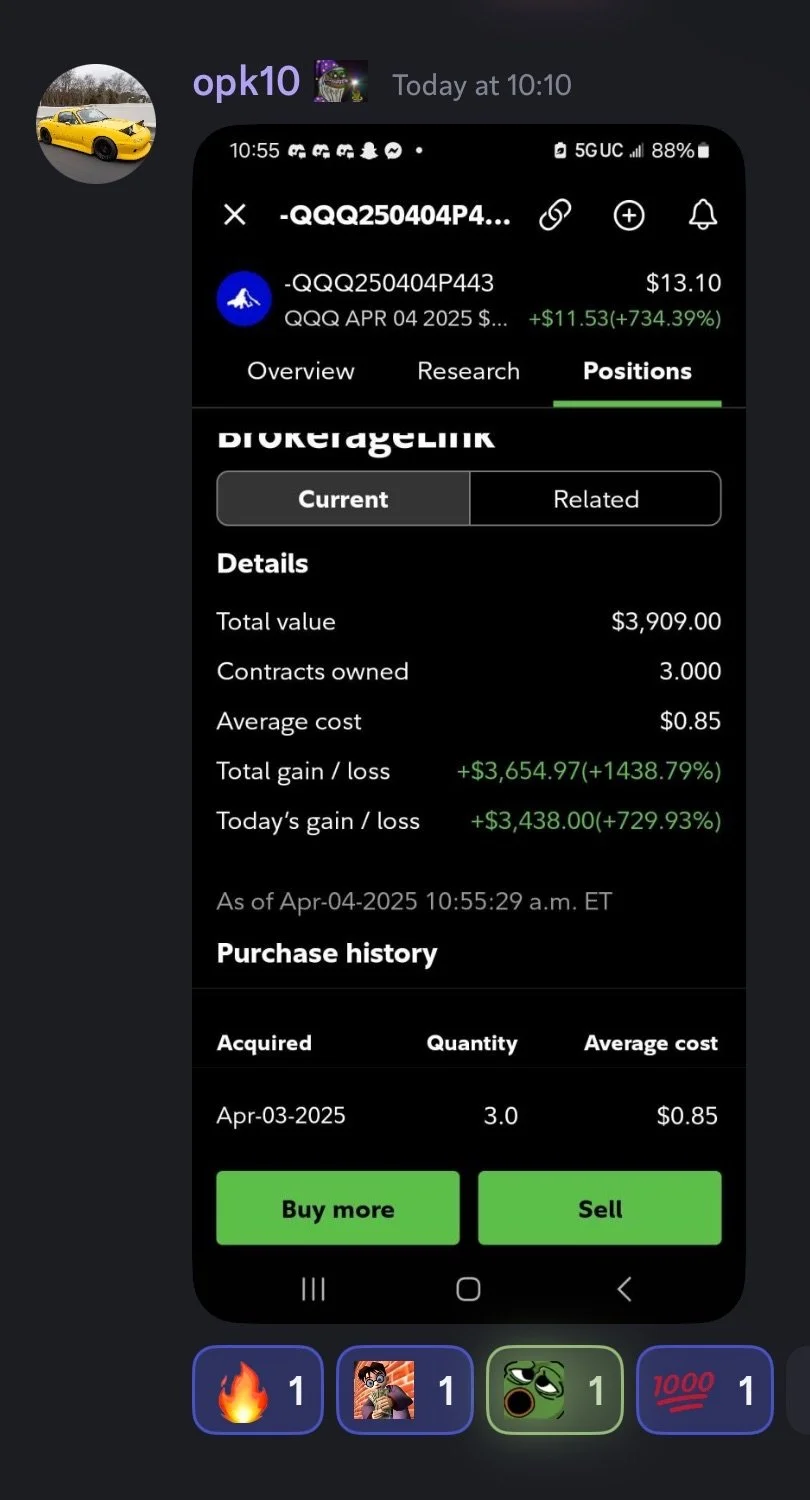Tap the 10:55 status bar clock
Viewport: 810px width, 1500px height.
tap(255, 150)
